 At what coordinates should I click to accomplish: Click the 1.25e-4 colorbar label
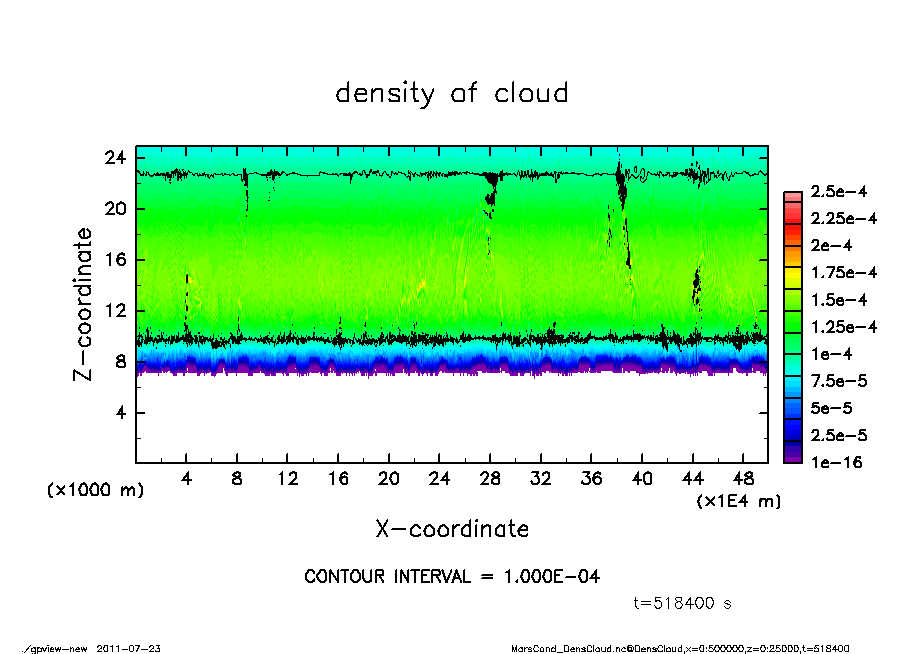tap(843, 327)
